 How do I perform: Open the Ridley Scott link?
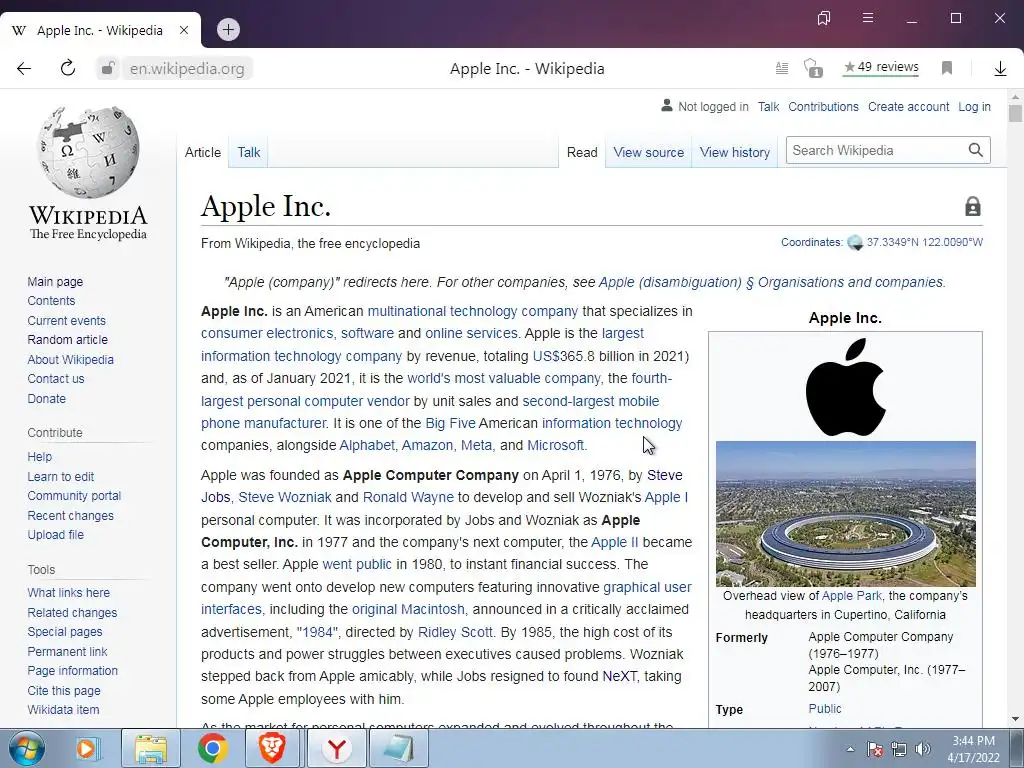pyautogui.click(x=455, y=632)
